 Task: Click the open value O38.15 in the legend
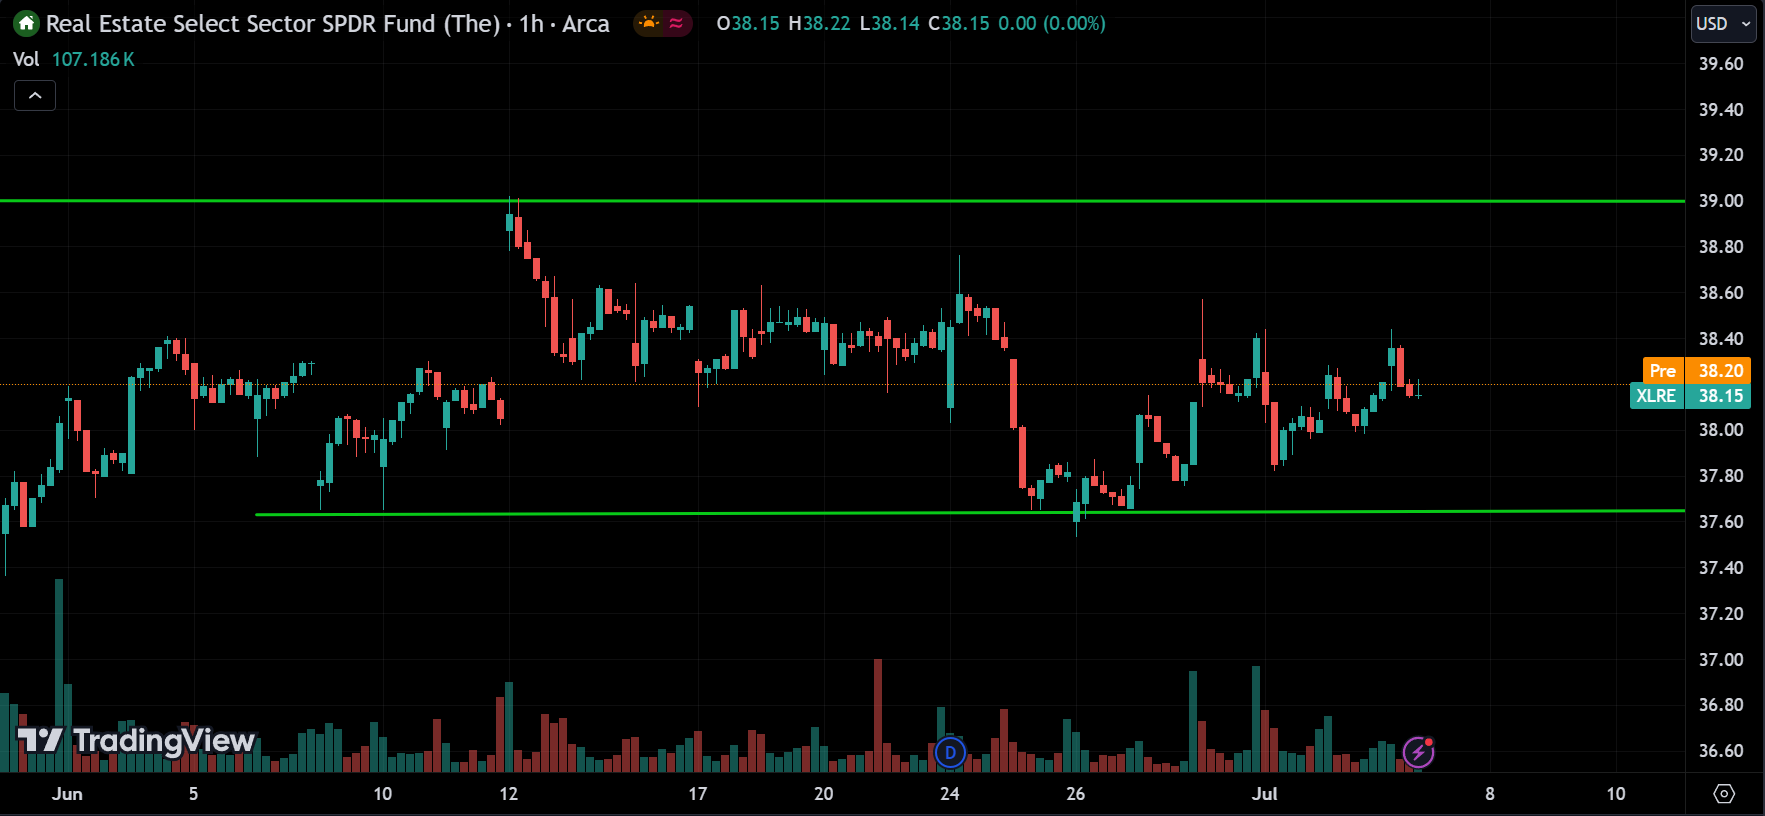pyautogui.click(x=748, y=24)
